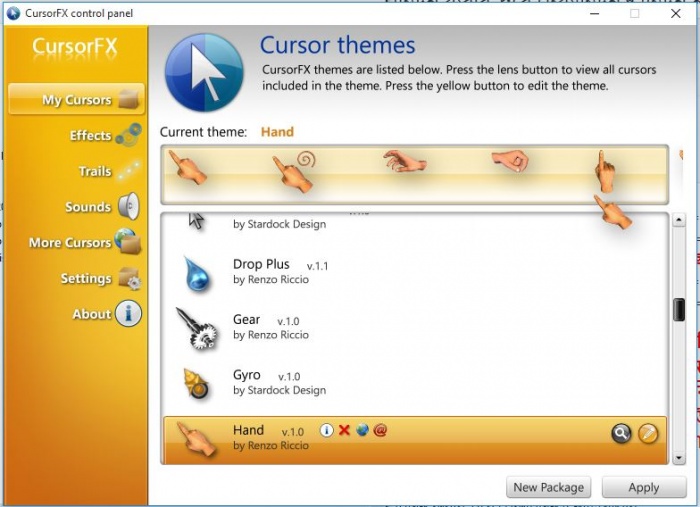Viewport: 700px width, 507px height.
Task: Click the open grabbing hand preview cursor
Action: (x=405, y=162)
